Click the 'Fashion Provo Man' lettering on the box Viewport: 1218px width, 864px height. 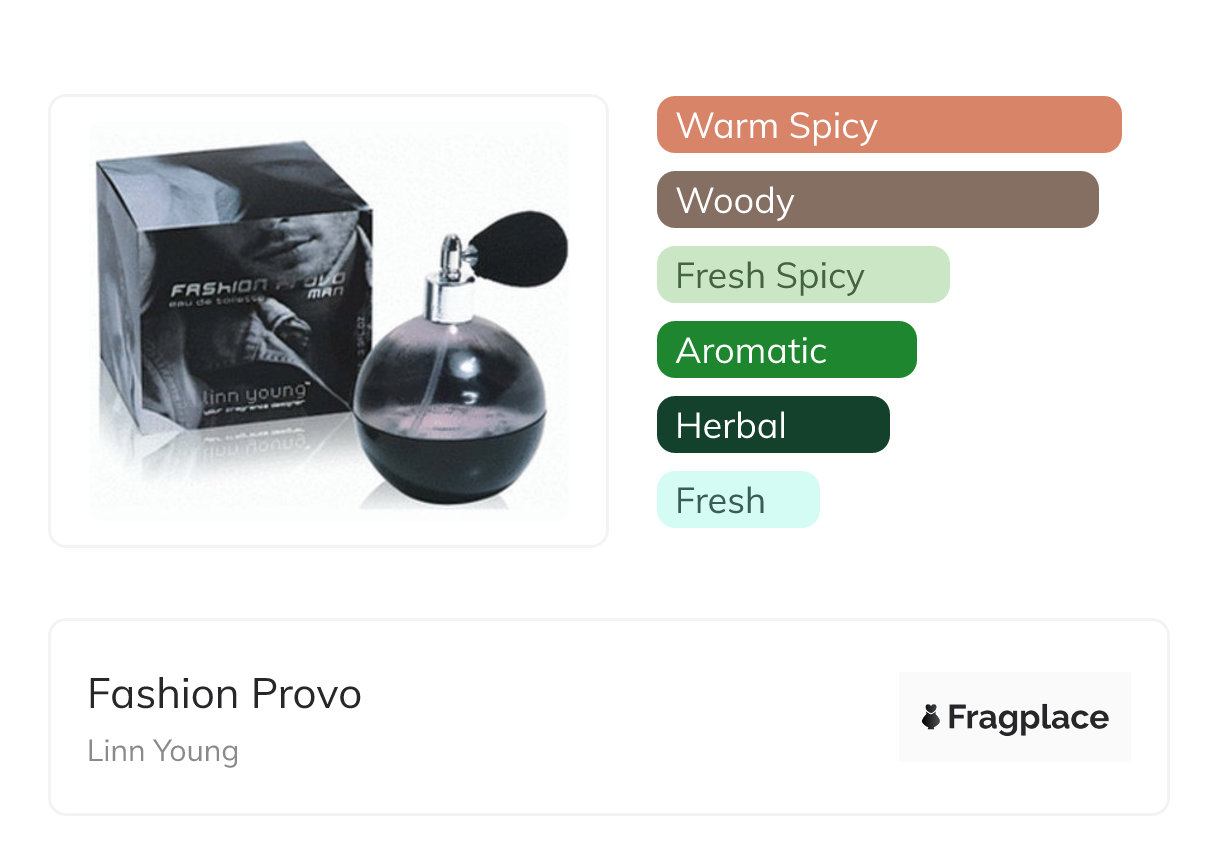(x=258, y=283)
